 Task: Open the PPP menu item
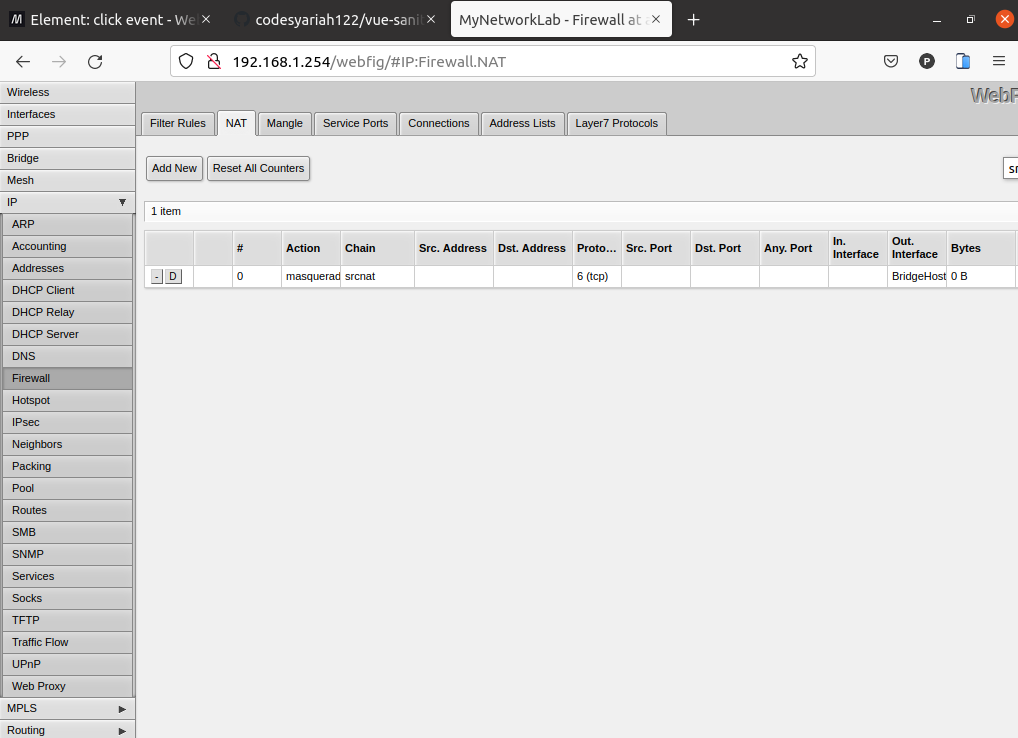68,136
